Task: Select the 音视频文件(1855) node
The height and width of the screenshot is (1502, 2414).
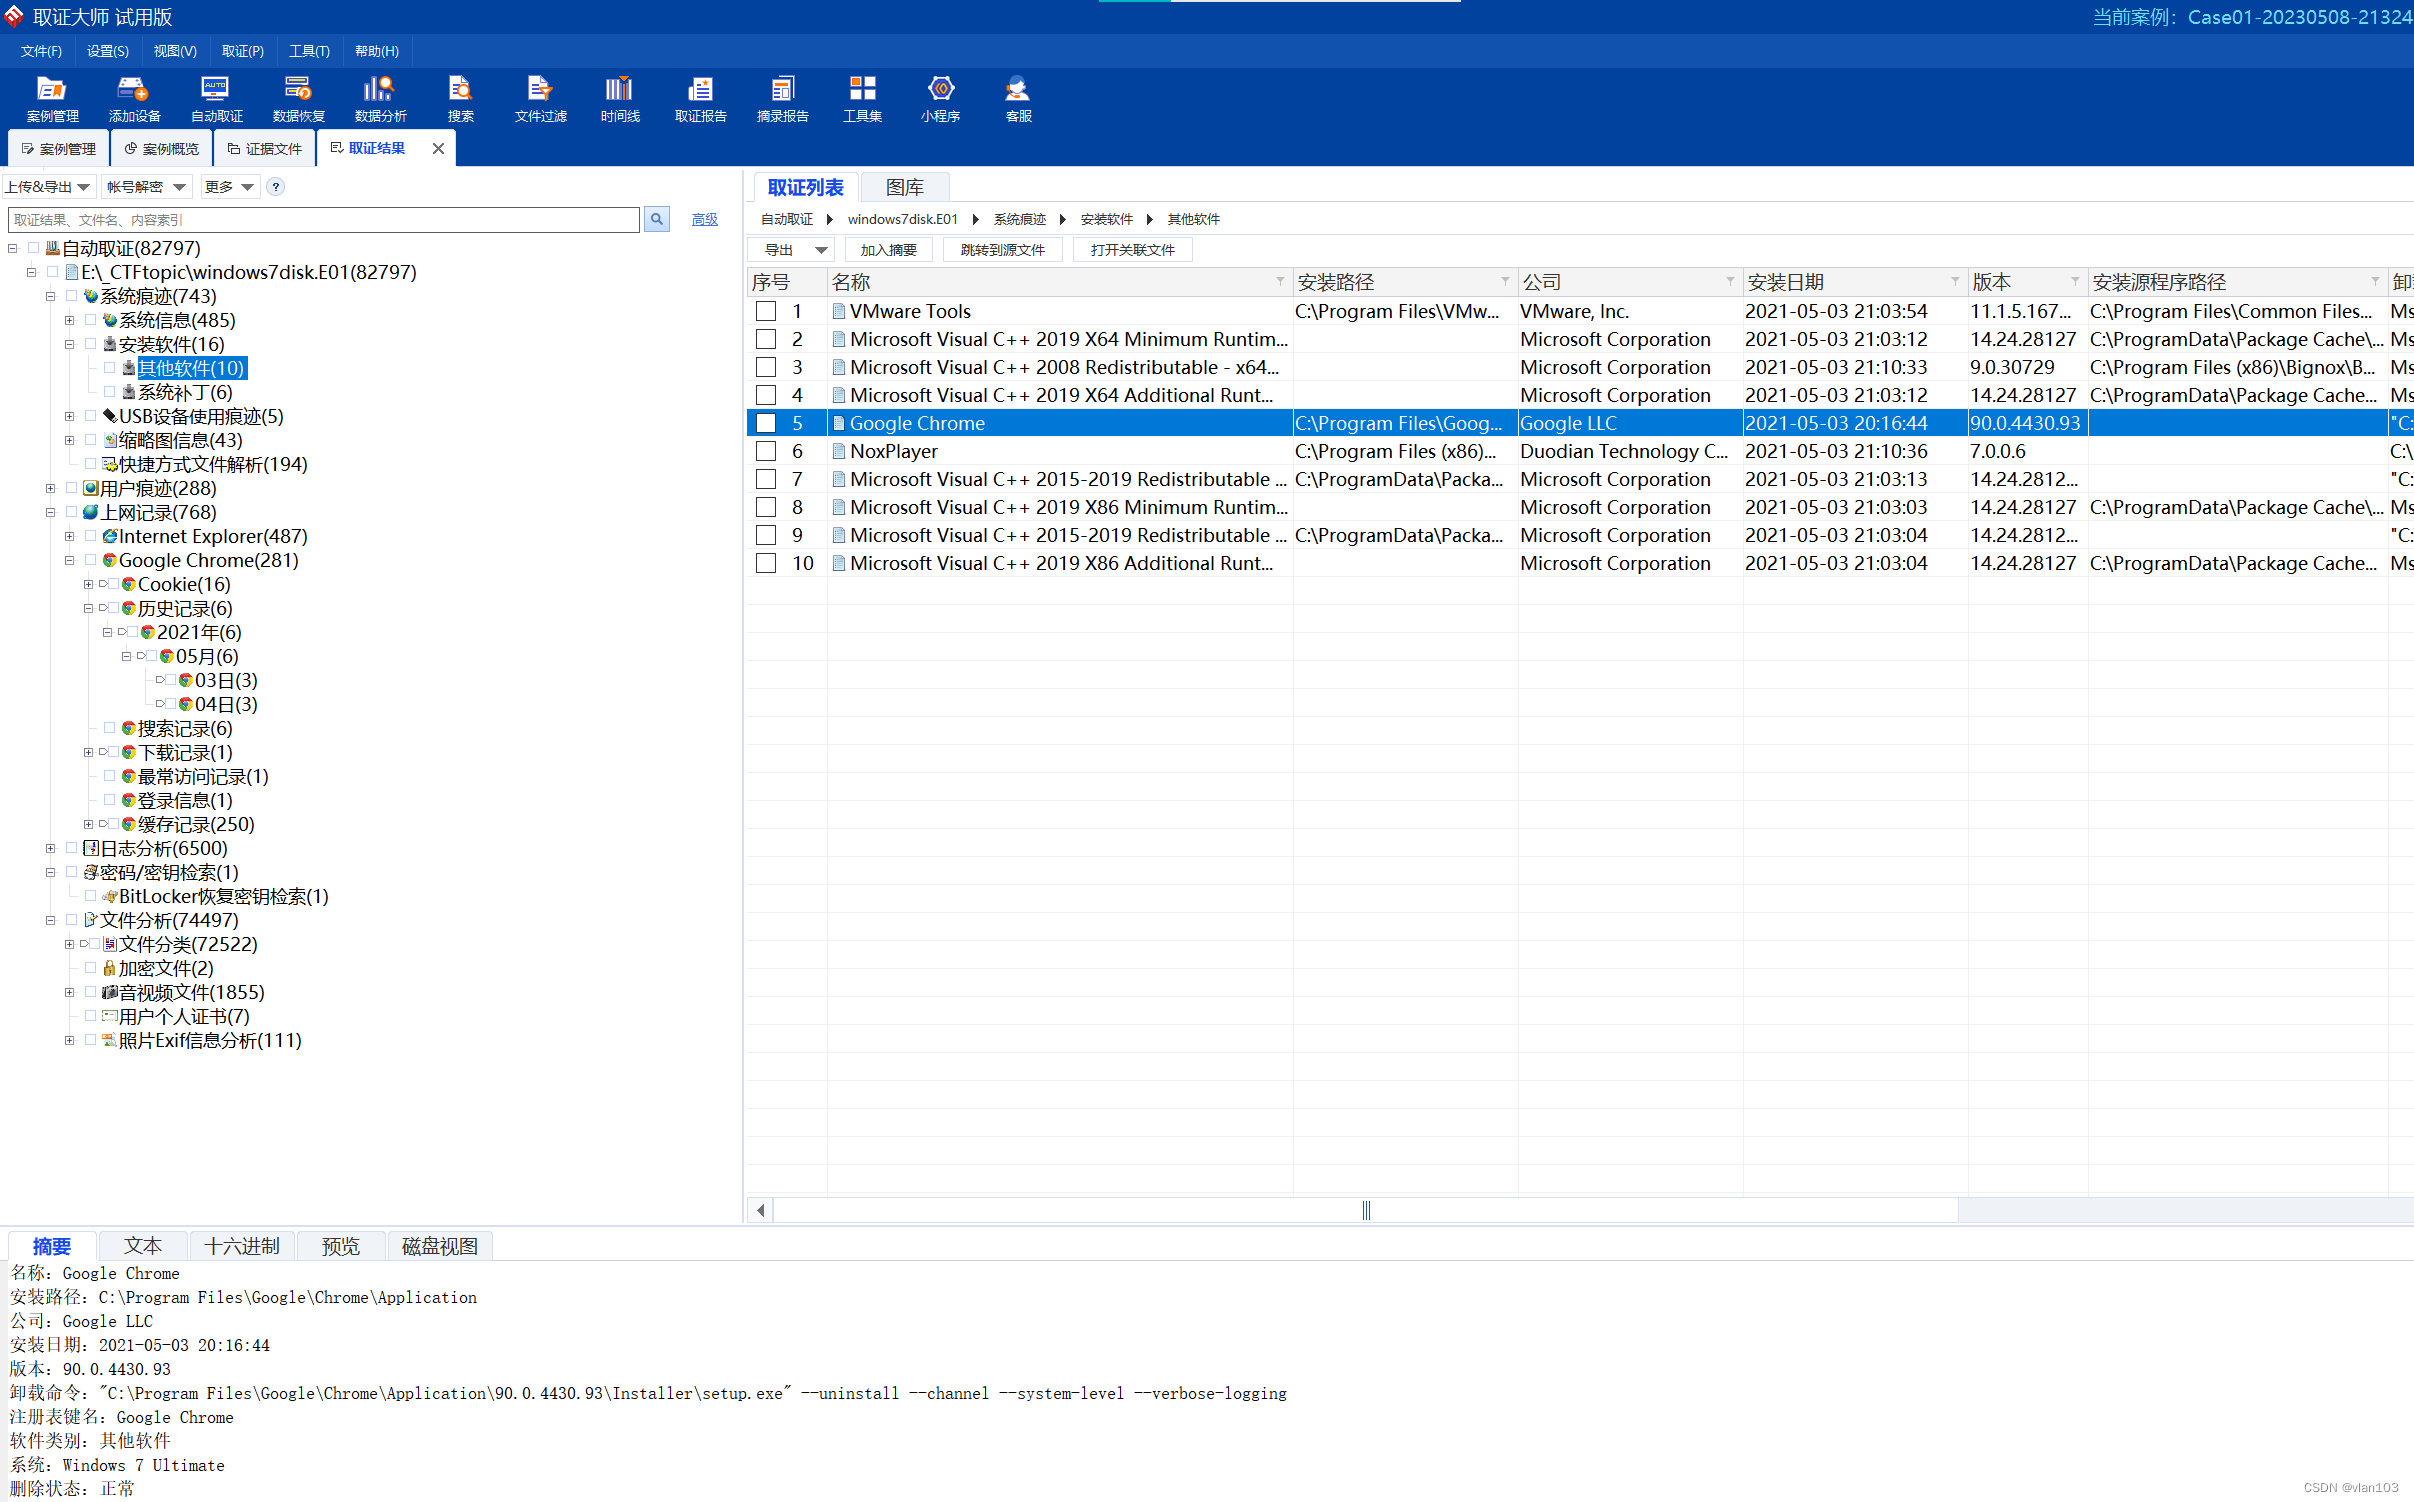Action: pos(191,992)
